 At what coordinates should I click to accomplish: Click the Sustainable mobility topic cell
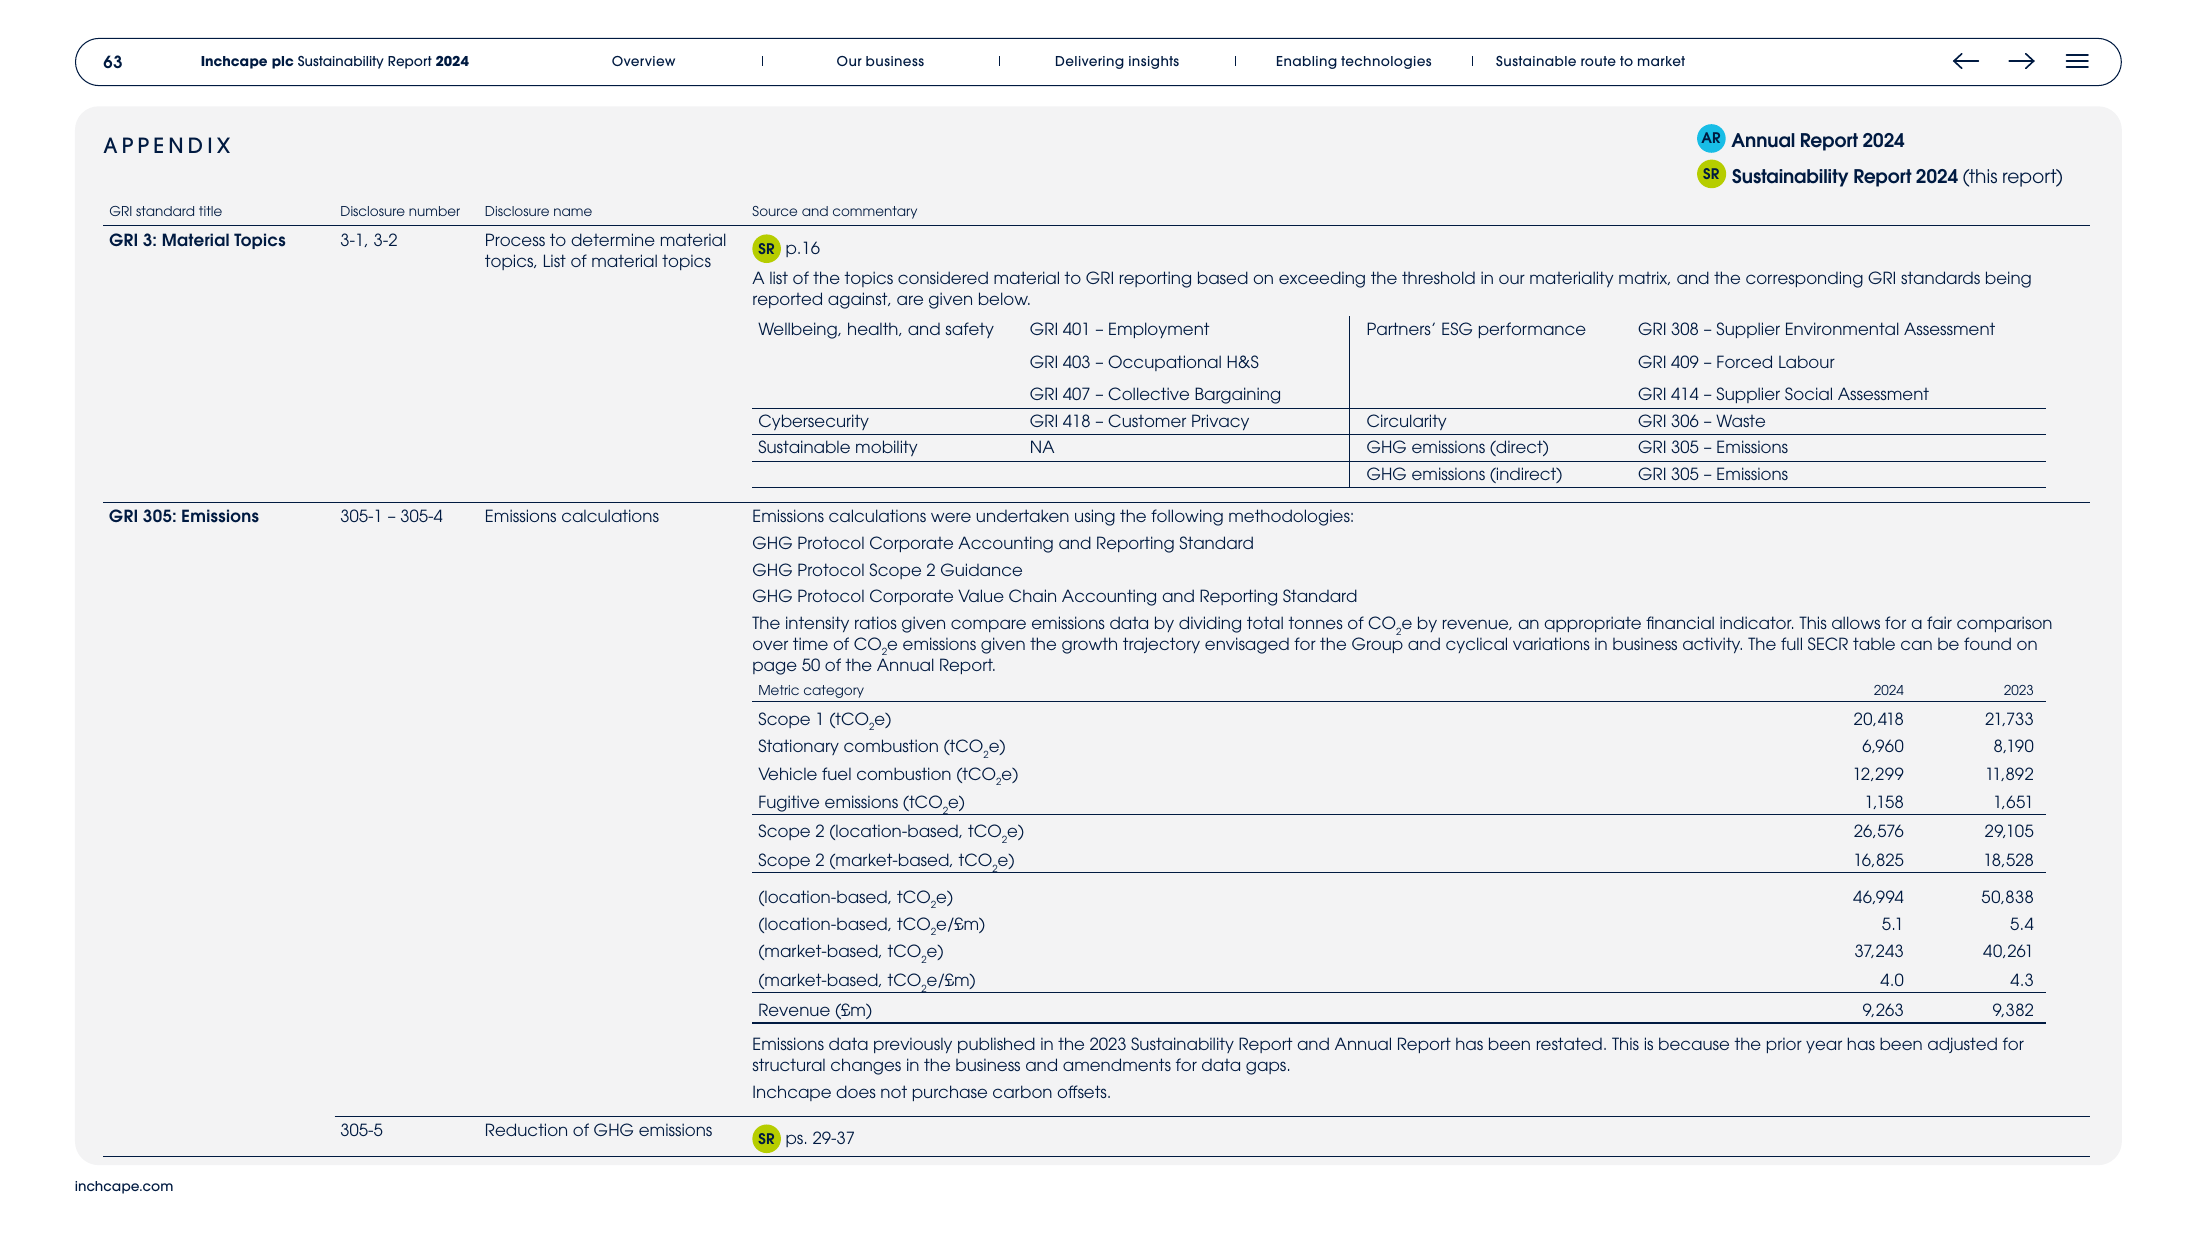tap(837, 447)
